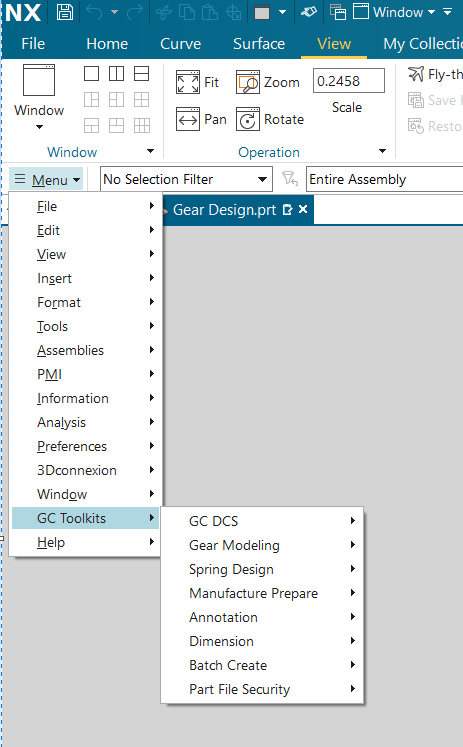Close the Gear Design.prt tab
Screen dimensions: 463x747
tap(303, 209)
